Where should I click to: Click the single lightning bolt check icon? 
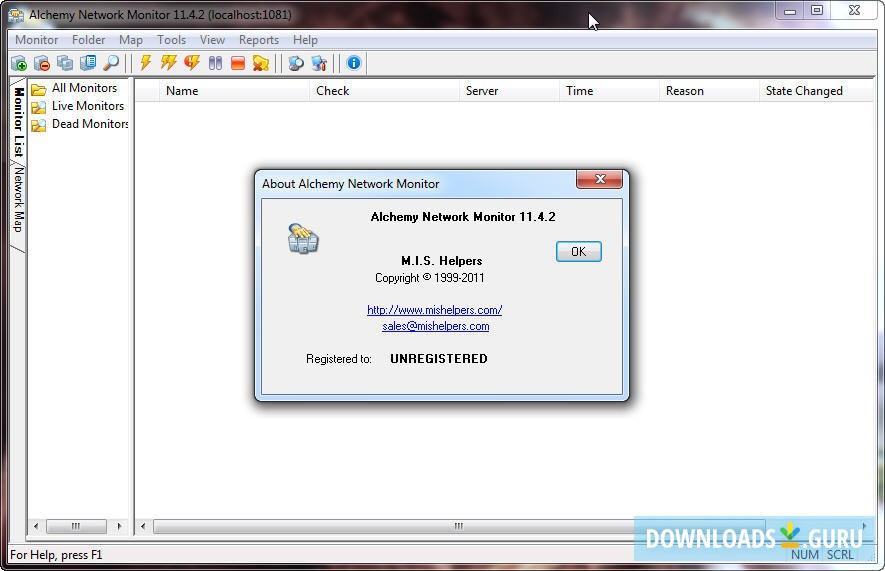(x=146, y=63)
